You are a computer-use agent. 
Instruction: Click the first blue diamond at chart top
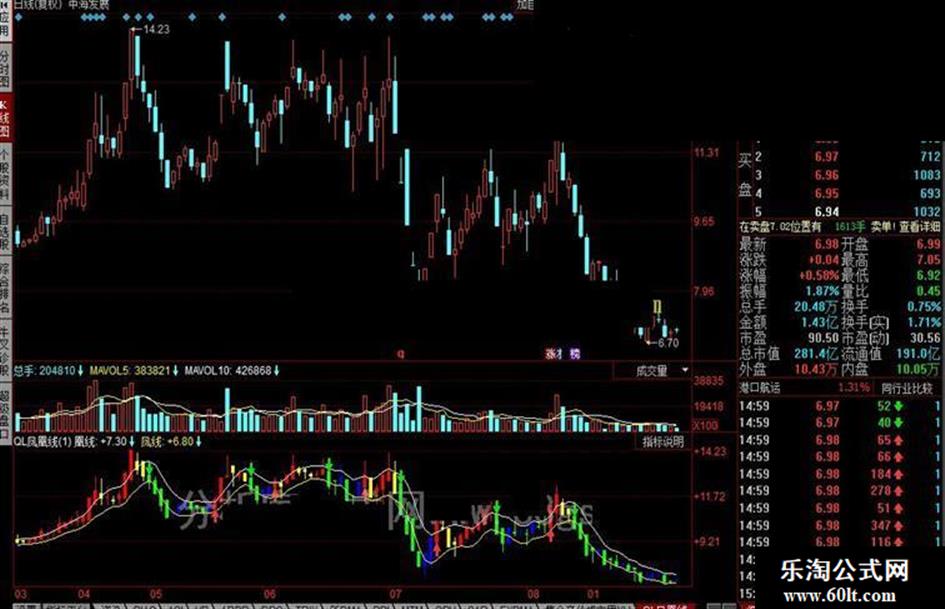pyautogui.click(x=18, y=17)
